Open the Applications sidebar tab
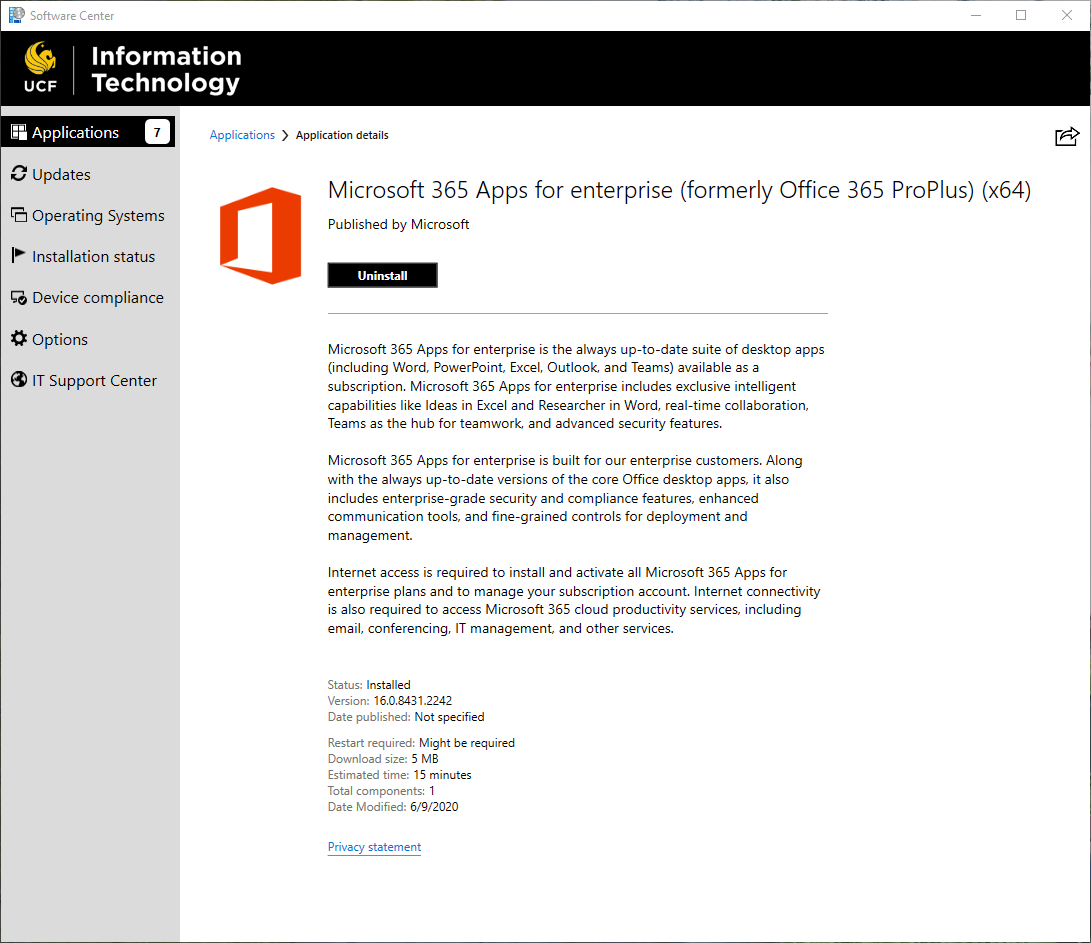 point(88,132)
